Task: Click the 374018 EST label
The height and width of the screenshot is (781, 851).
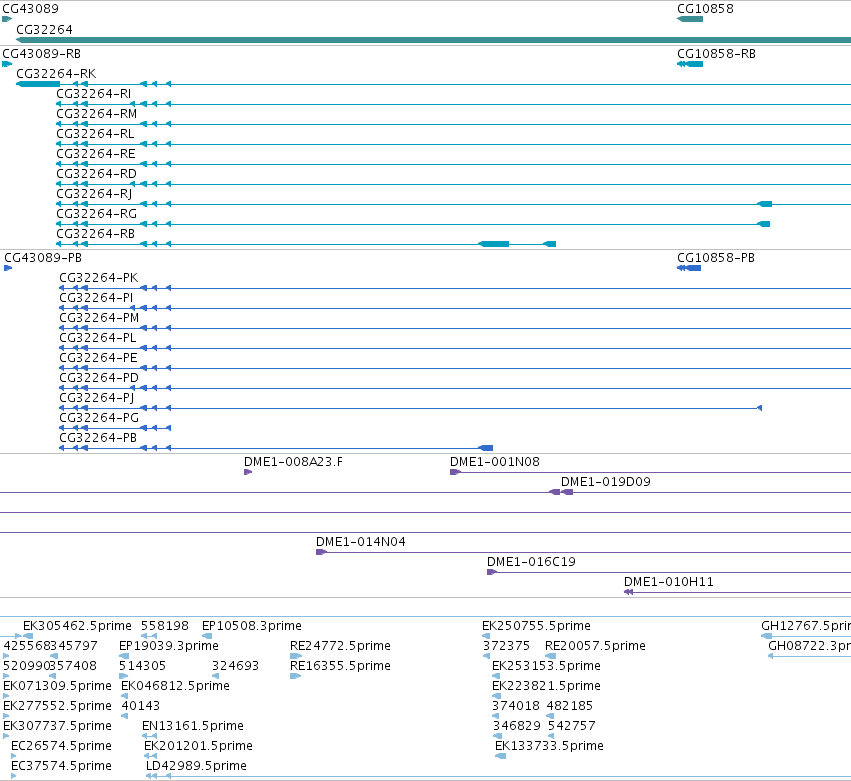Action: tap(516, 706)
